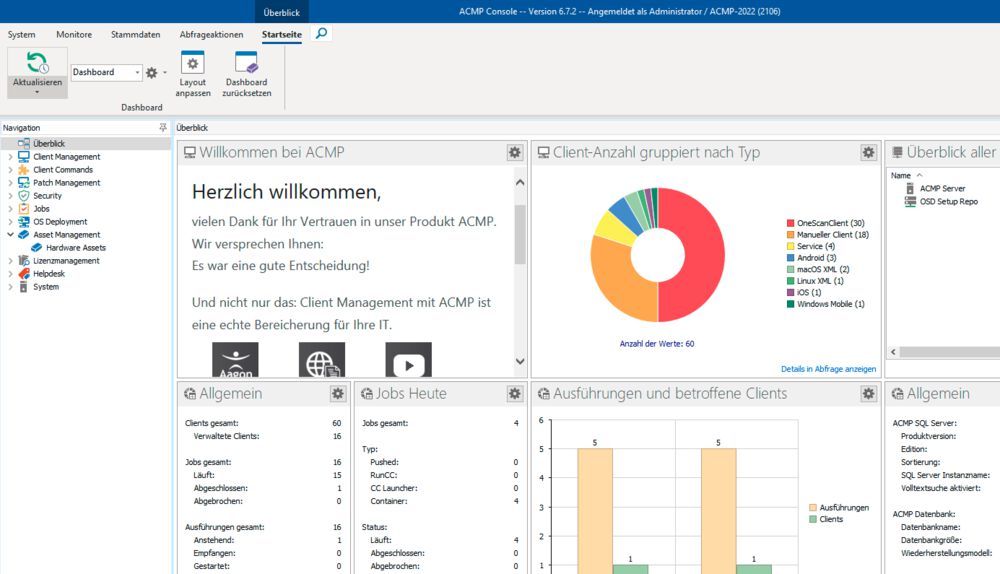Viewport: 1000px width, 574px height.
Task: Click the Service (4) legend entry
Action: [x=811, y=246]
